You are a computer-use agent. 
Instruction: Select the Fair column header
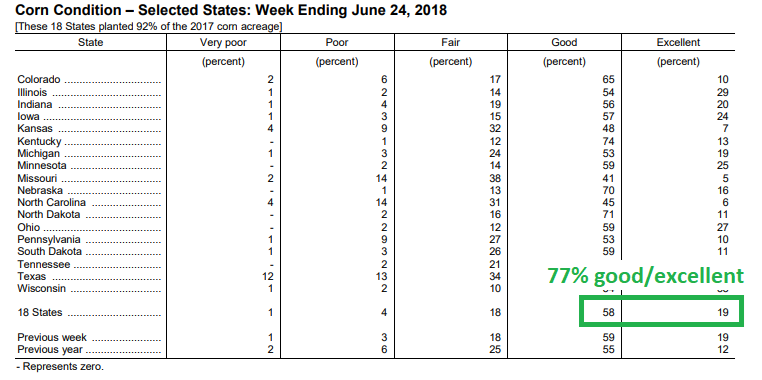pyautogui.click(x=450, y=42)
